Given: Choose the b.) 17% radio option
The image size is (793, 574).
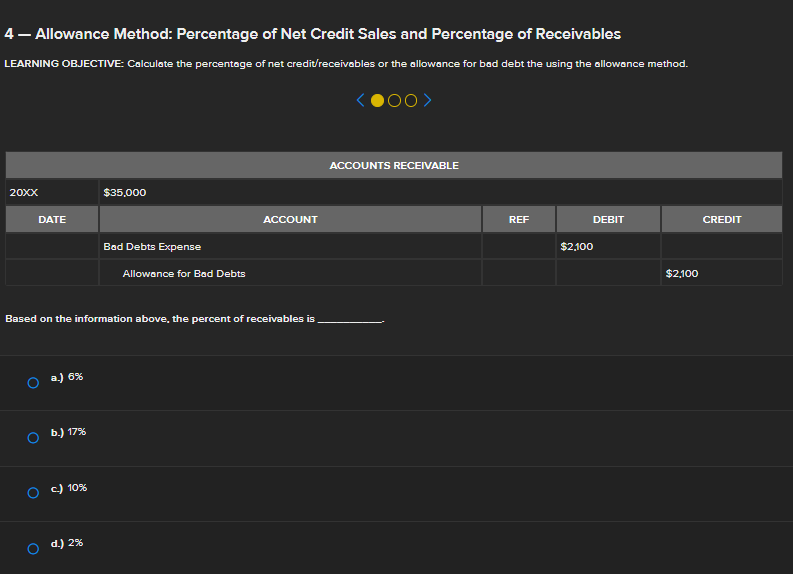Looking at the screenshot, I should 33,437.
